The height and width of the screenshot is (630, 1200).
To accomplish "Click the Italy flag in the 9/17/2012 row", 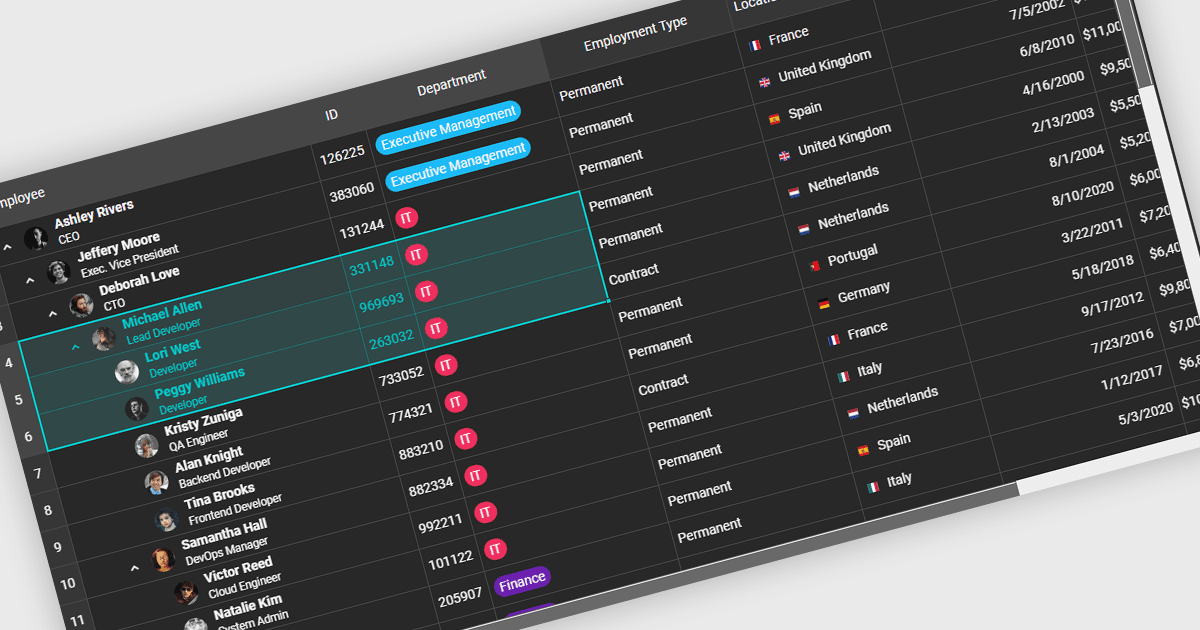I will (x=843, y=377).
